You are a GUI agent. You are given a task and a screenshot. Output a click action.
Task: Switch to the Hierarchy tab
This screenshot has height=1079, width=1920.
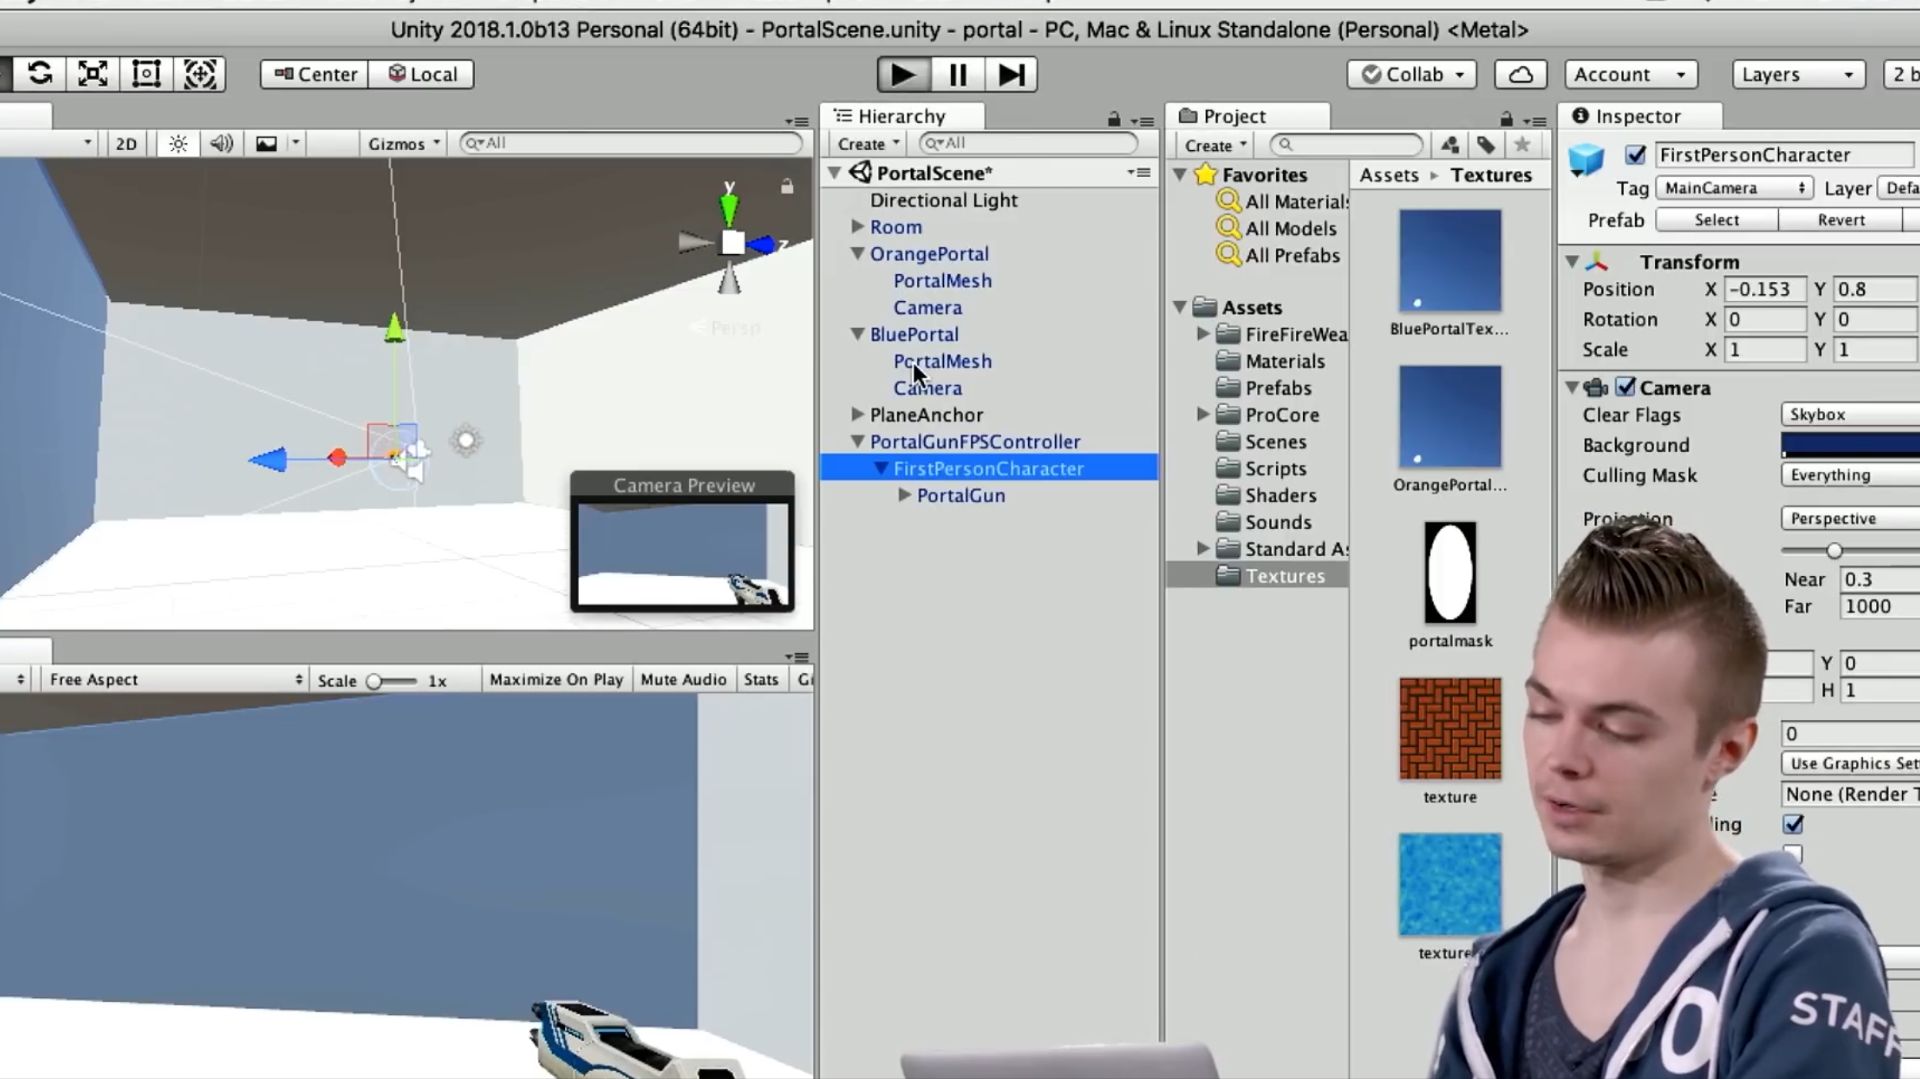[x=902, y=117]
